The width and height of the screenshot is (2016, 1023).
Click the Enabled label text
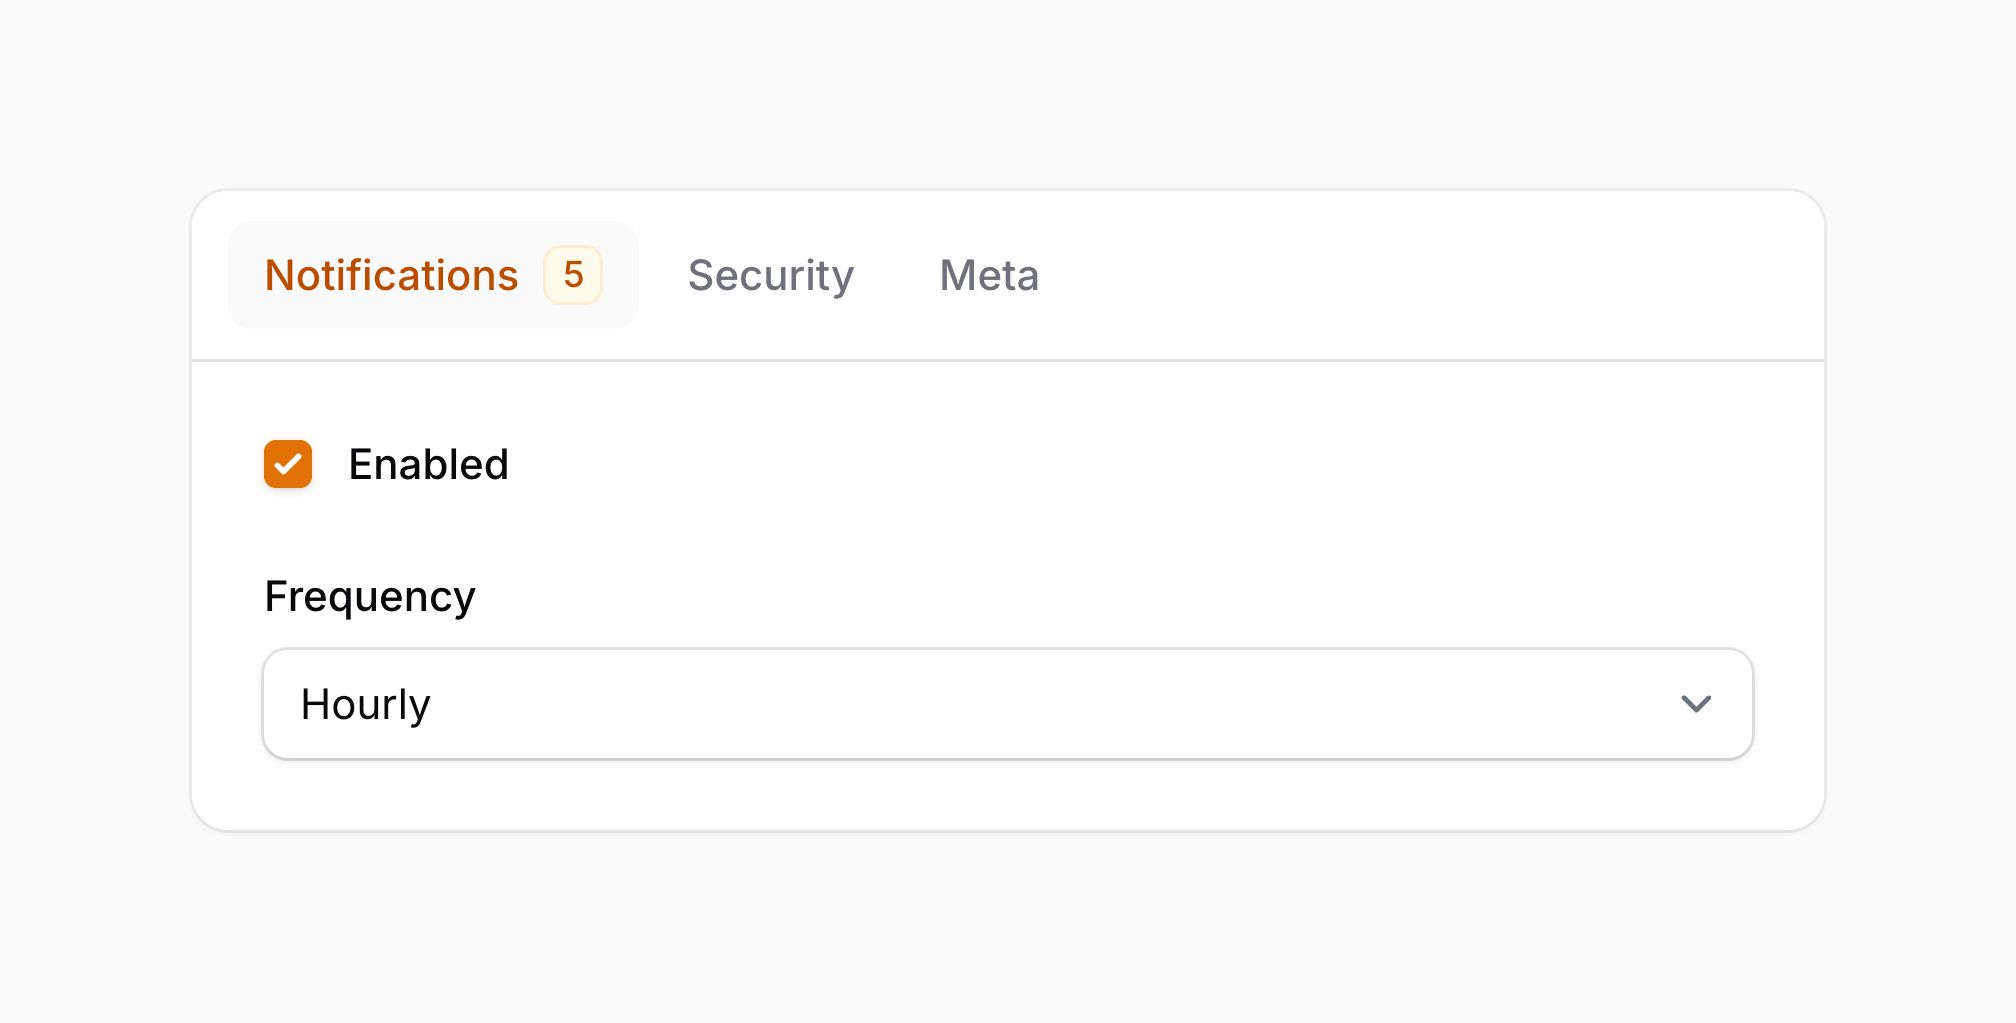428,465
